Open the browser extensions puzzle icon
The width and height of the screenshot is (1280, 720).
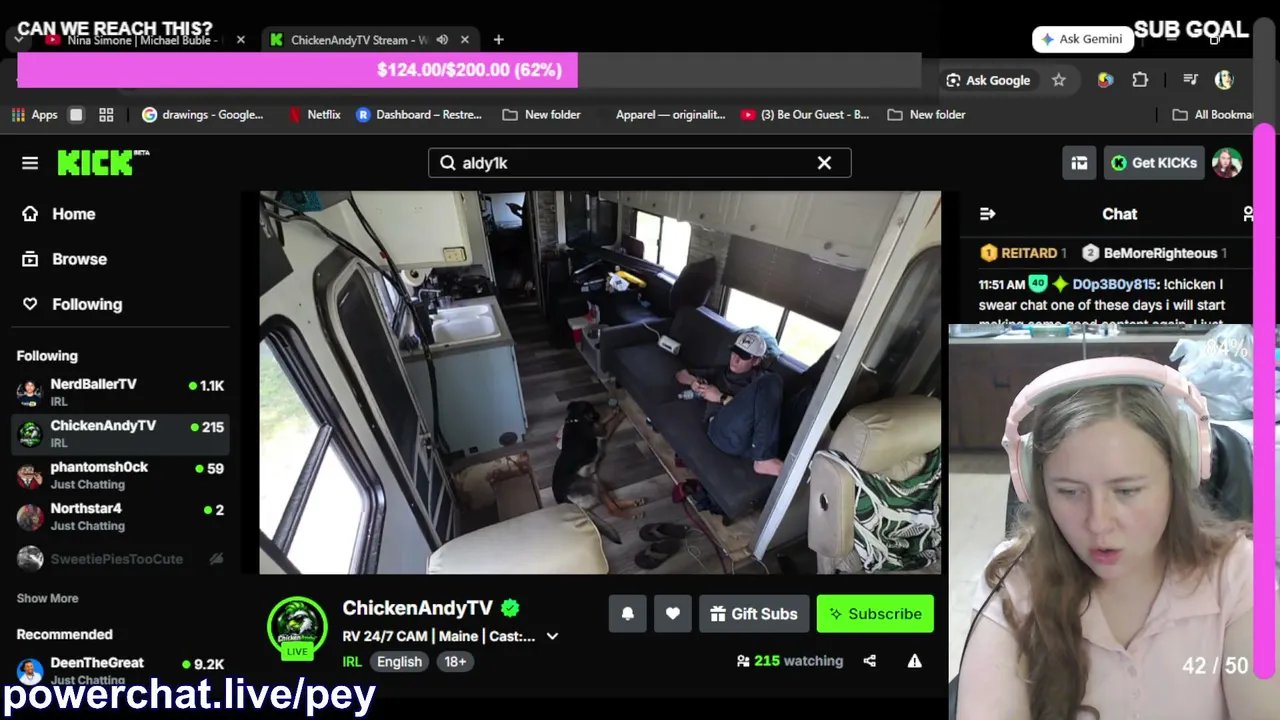point(1140,80)
